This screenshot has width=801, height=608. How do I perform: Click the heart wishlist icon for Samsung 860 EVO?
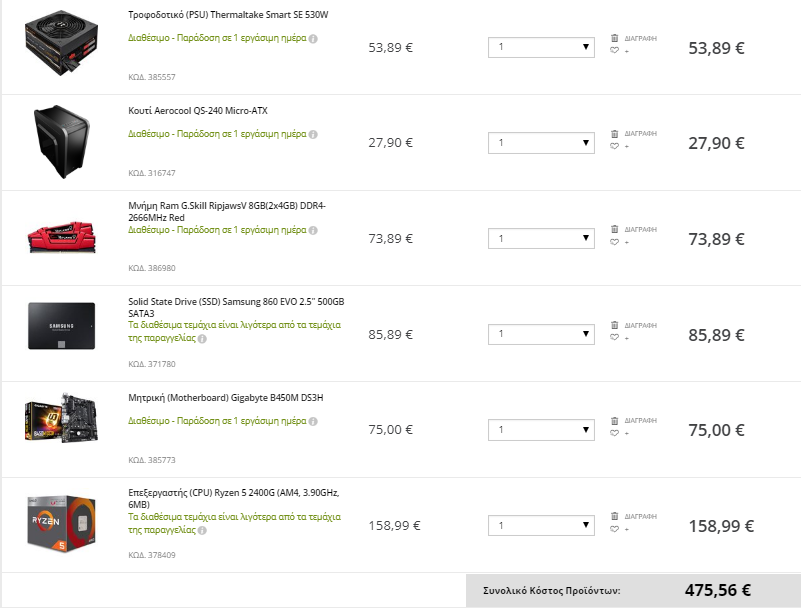click(615, 337)
